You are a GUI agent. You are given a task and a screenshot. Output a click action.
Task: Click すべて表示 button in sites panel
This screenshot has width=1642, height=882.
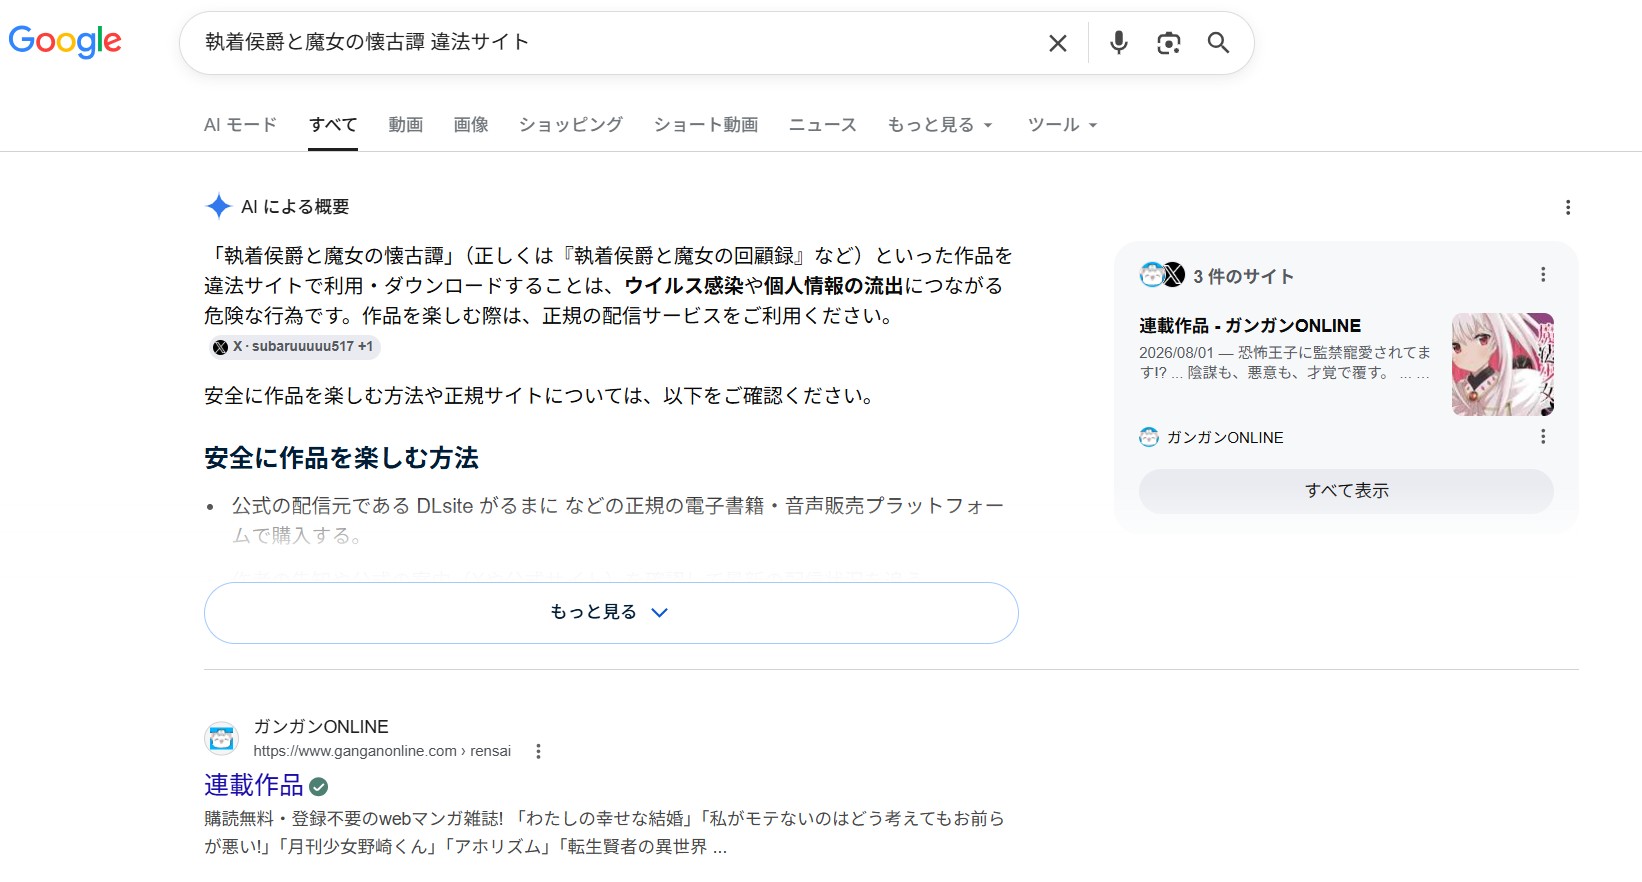click(1346, 491)
